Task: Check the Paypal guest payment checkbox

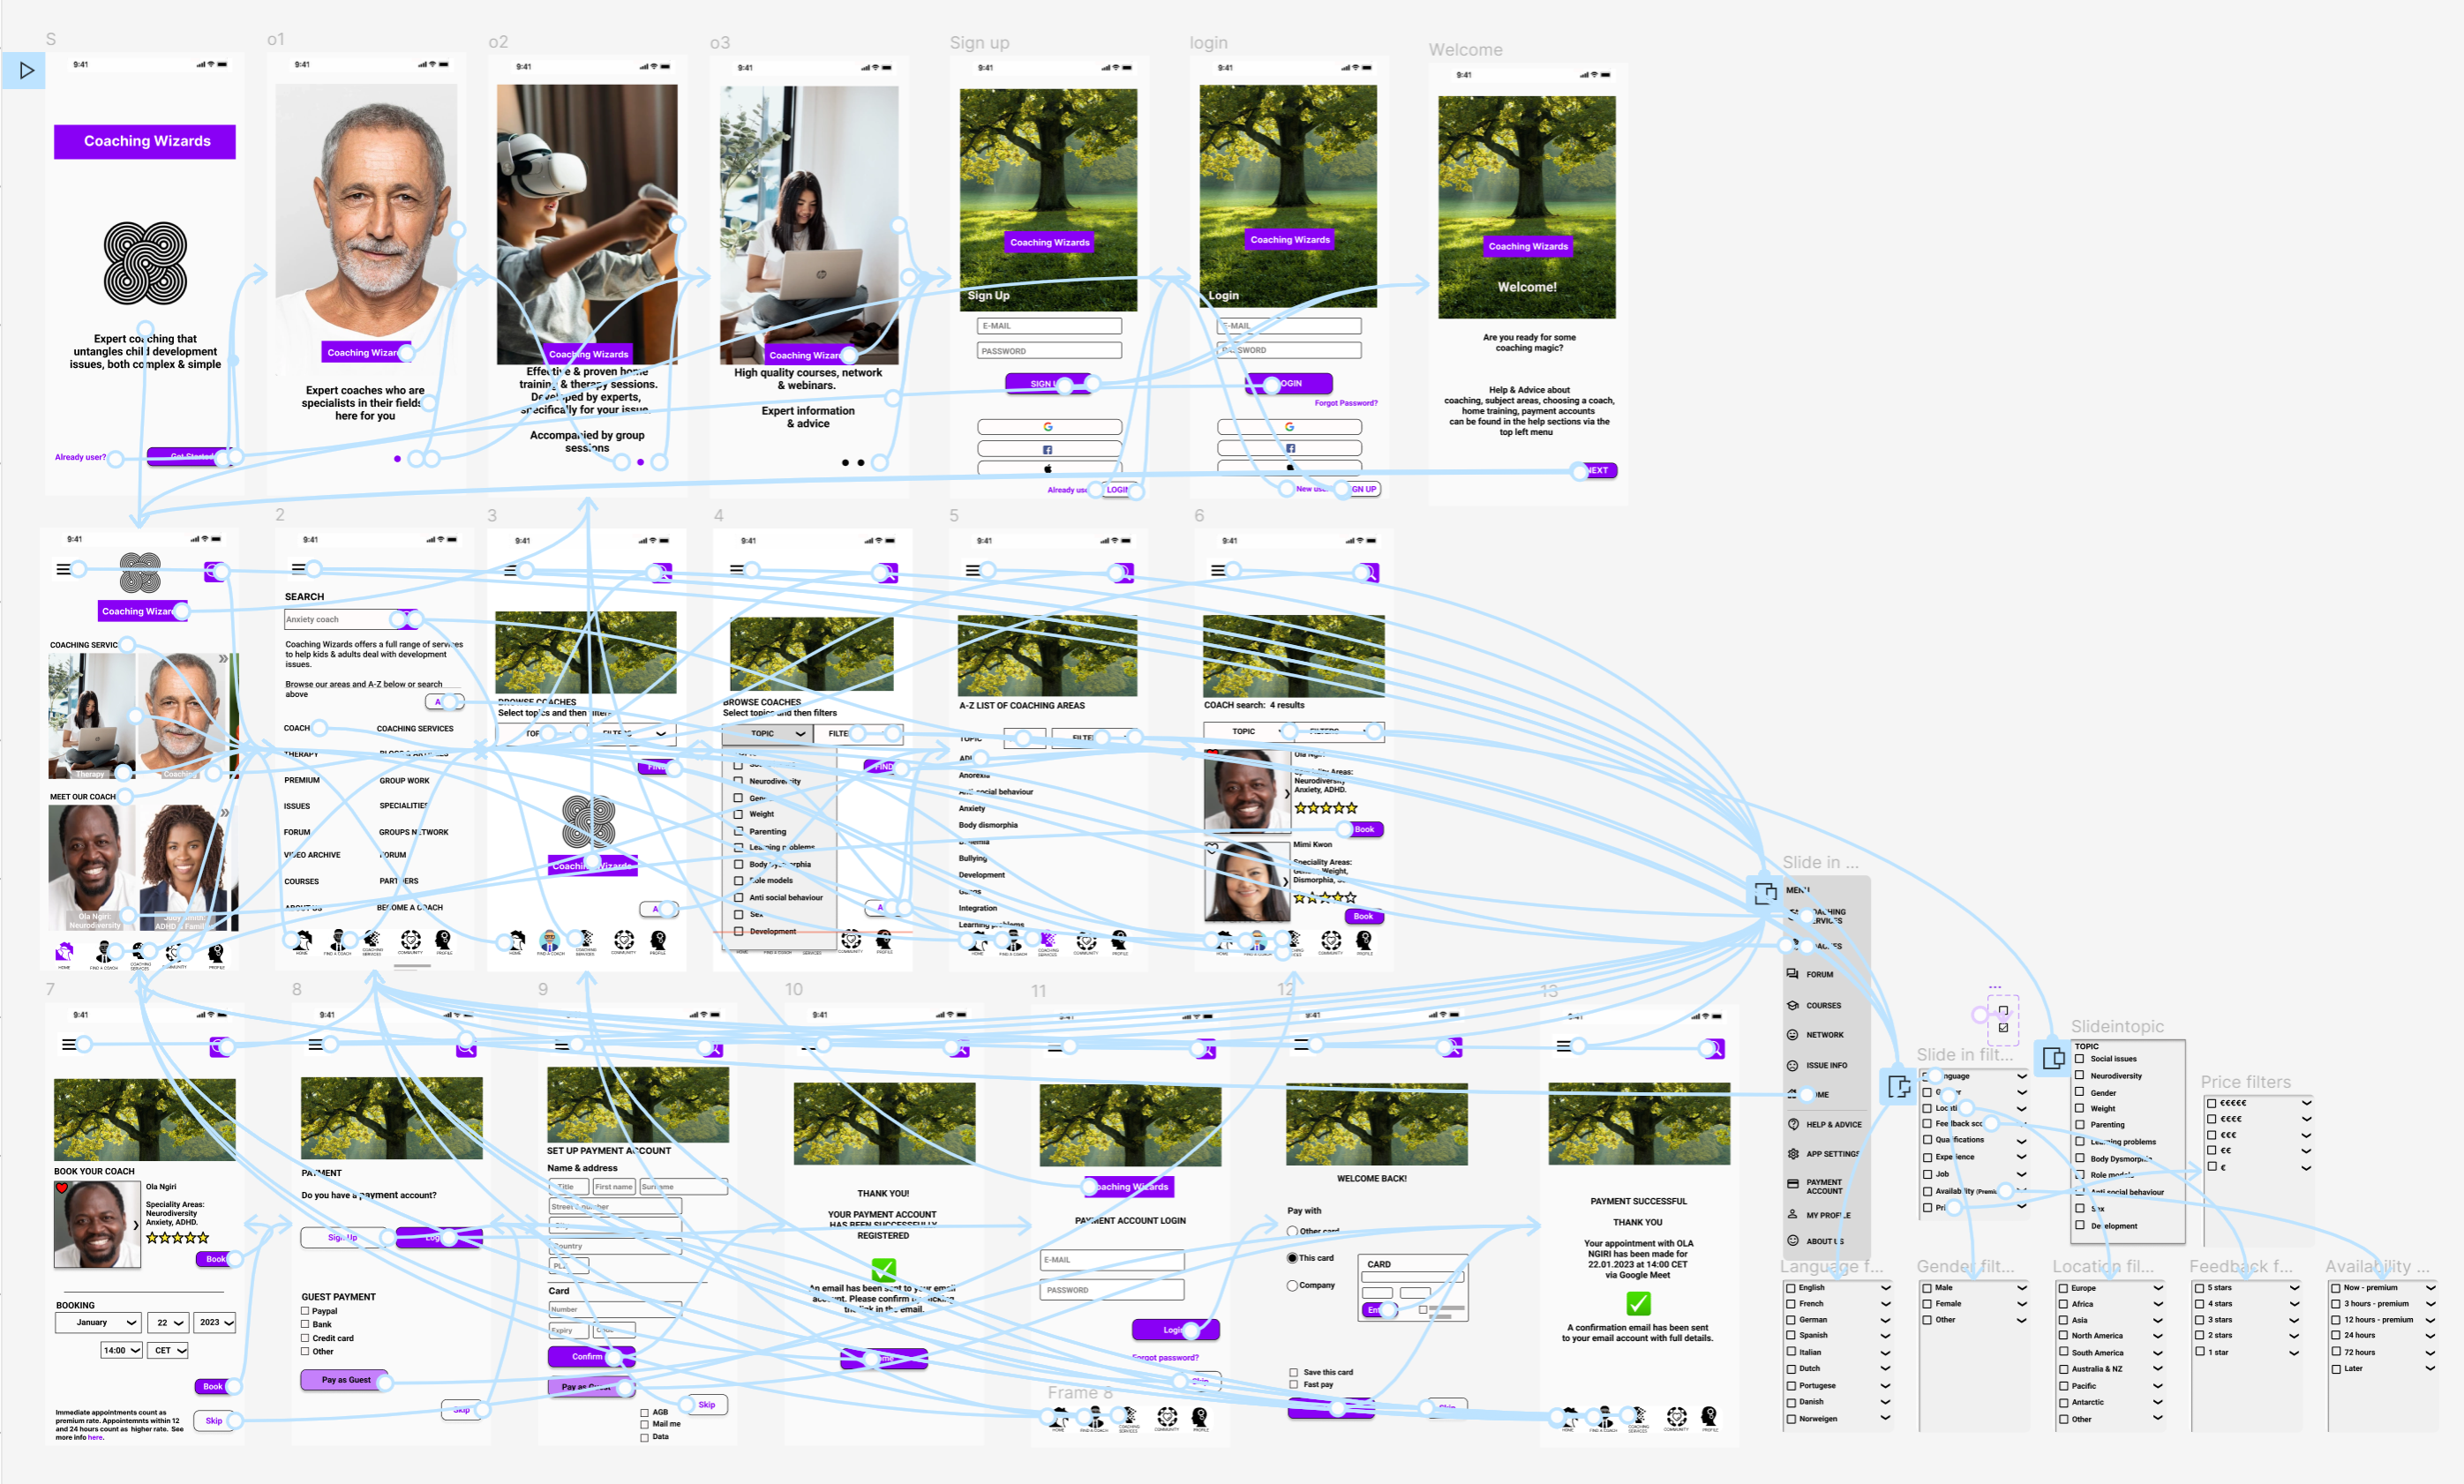Action: (x=306, y=1310)
